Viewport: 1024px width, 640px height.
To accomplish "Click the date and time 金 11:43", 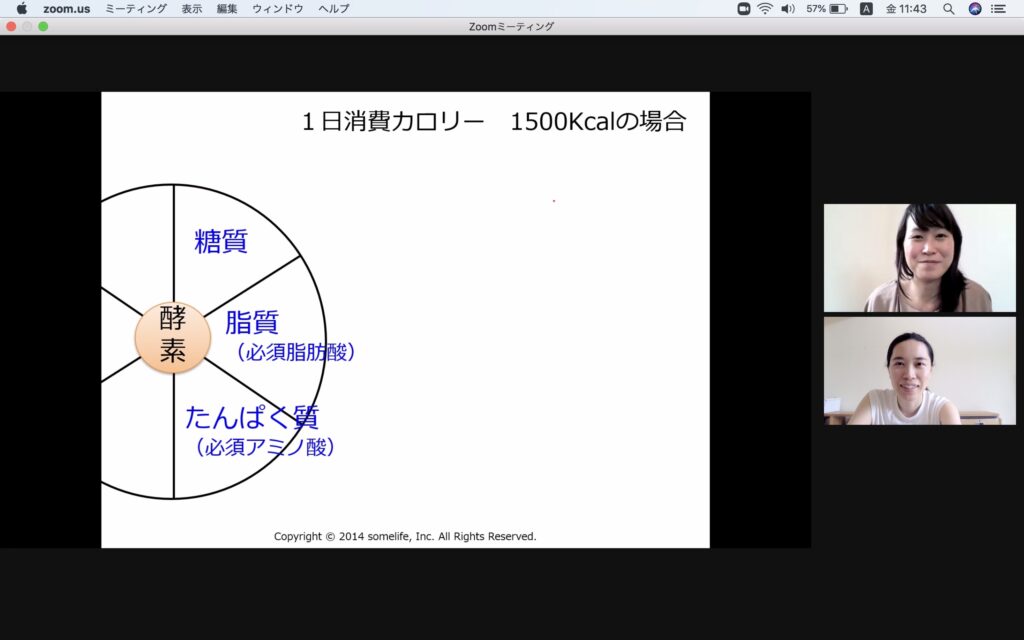I will (906, 8).
